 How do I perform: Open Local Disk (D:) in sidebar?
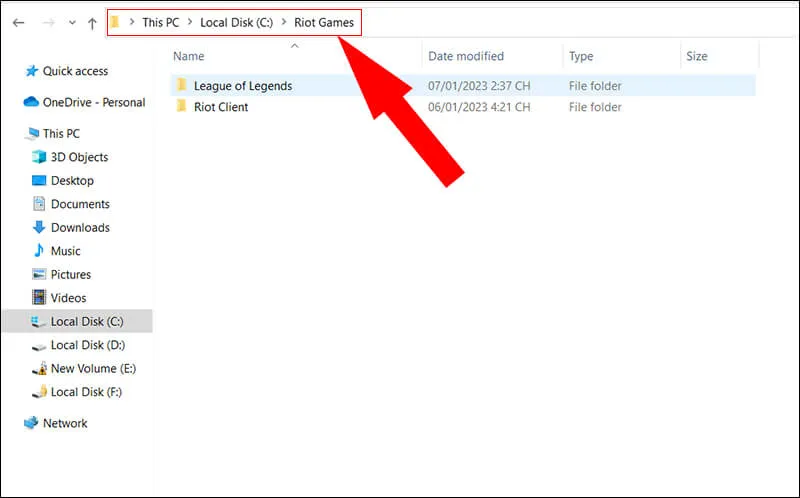[88, 345]
